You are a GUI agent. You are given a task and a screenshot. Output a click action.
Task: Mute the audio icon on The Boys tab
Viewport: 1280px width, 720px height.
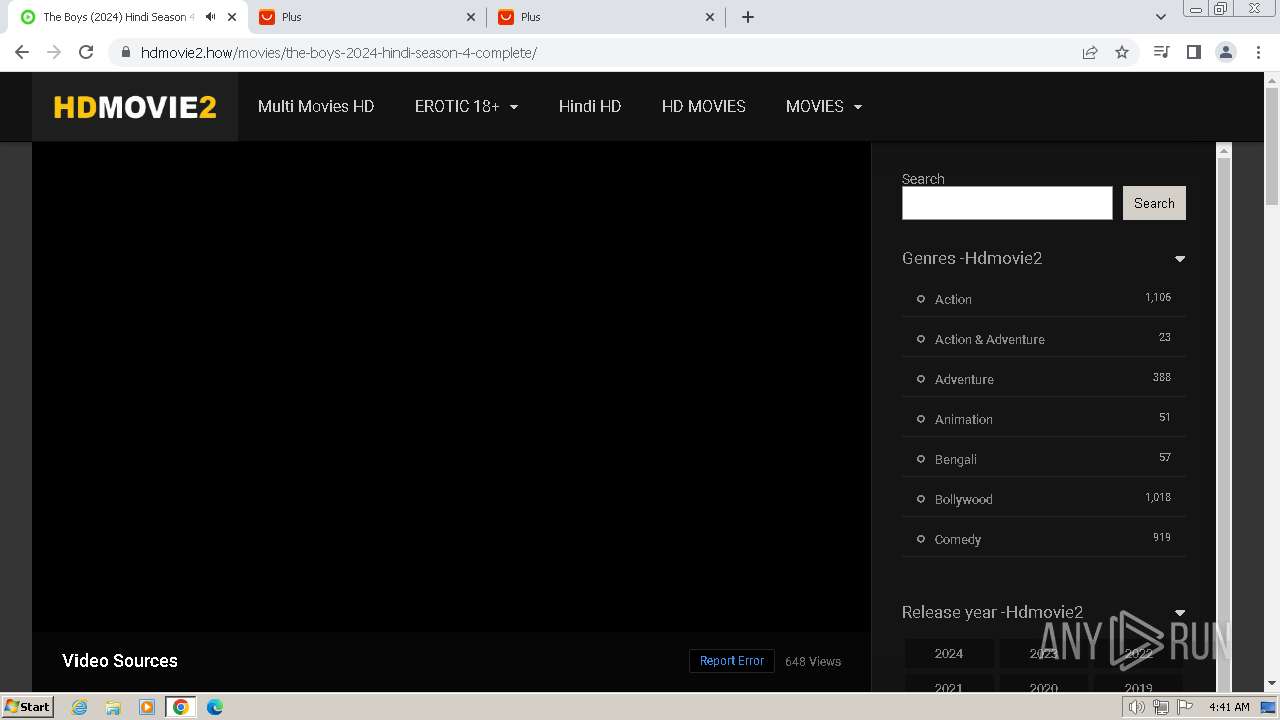pyautogui.click(x=210, y=17)
